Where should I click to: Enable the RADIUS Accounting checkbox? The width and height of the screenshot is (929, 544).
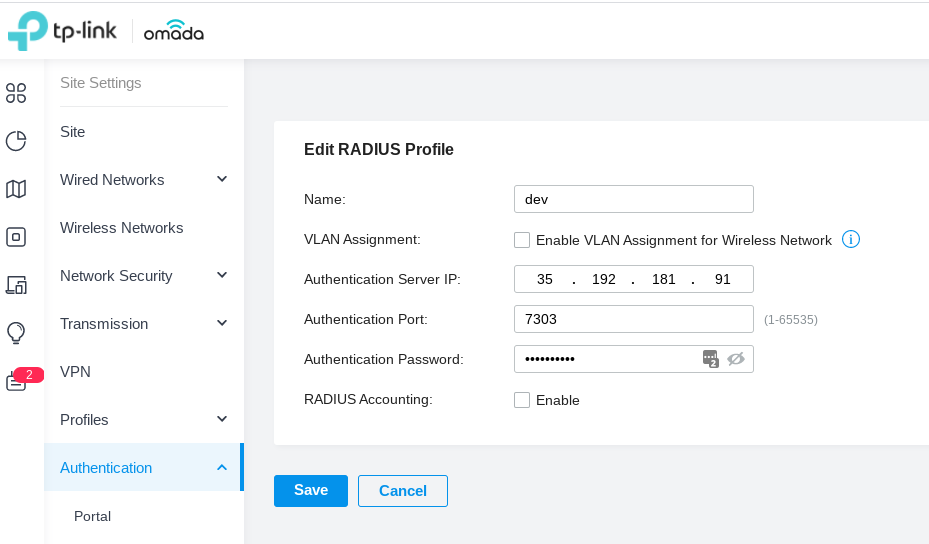522,400
